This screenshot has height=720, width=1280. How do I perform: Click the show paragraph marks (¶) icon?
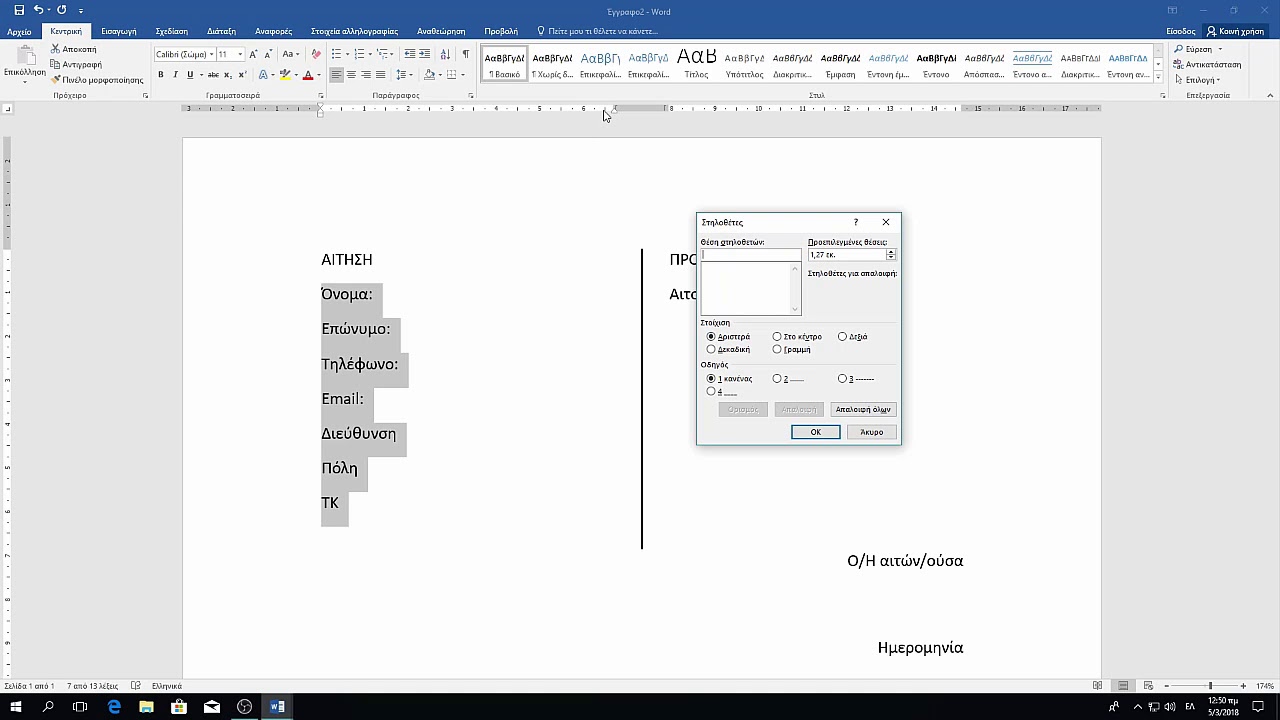click(x=465, y=54)
